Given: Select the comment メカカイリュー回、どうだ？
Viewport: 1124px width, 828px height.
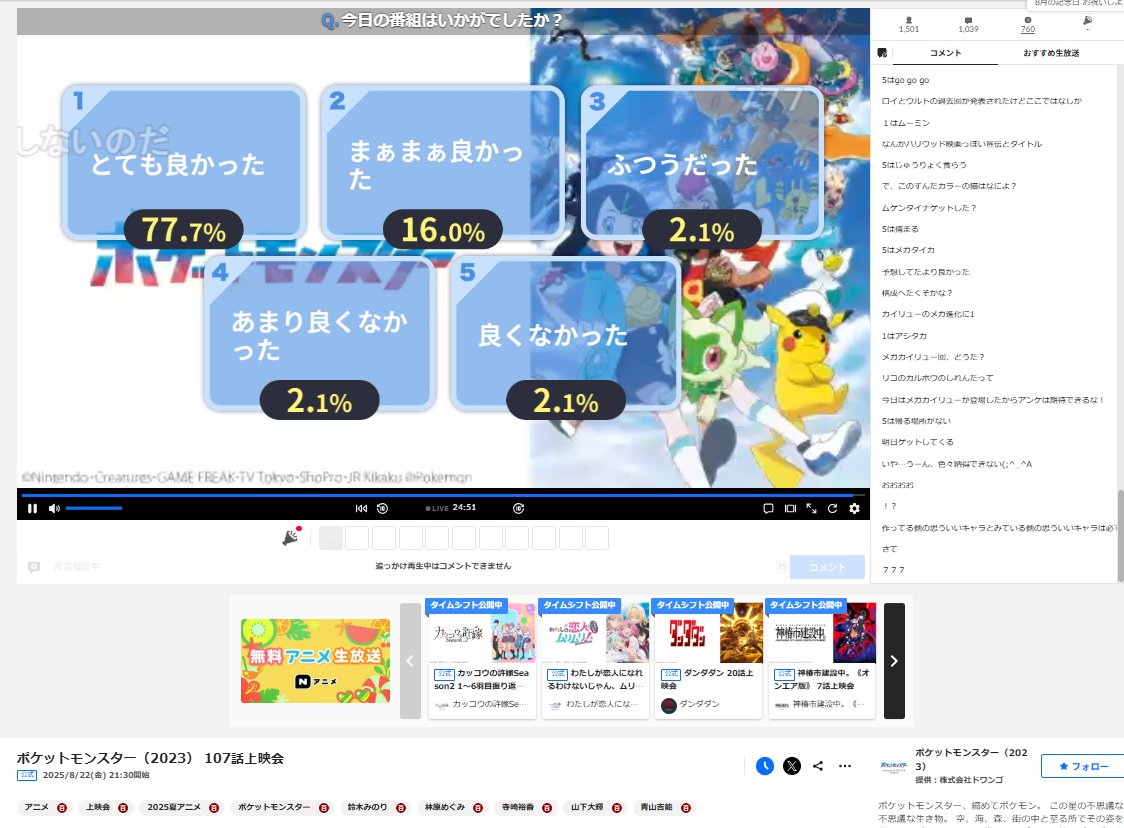Looking at the screenshot, I should click(933, 357).
